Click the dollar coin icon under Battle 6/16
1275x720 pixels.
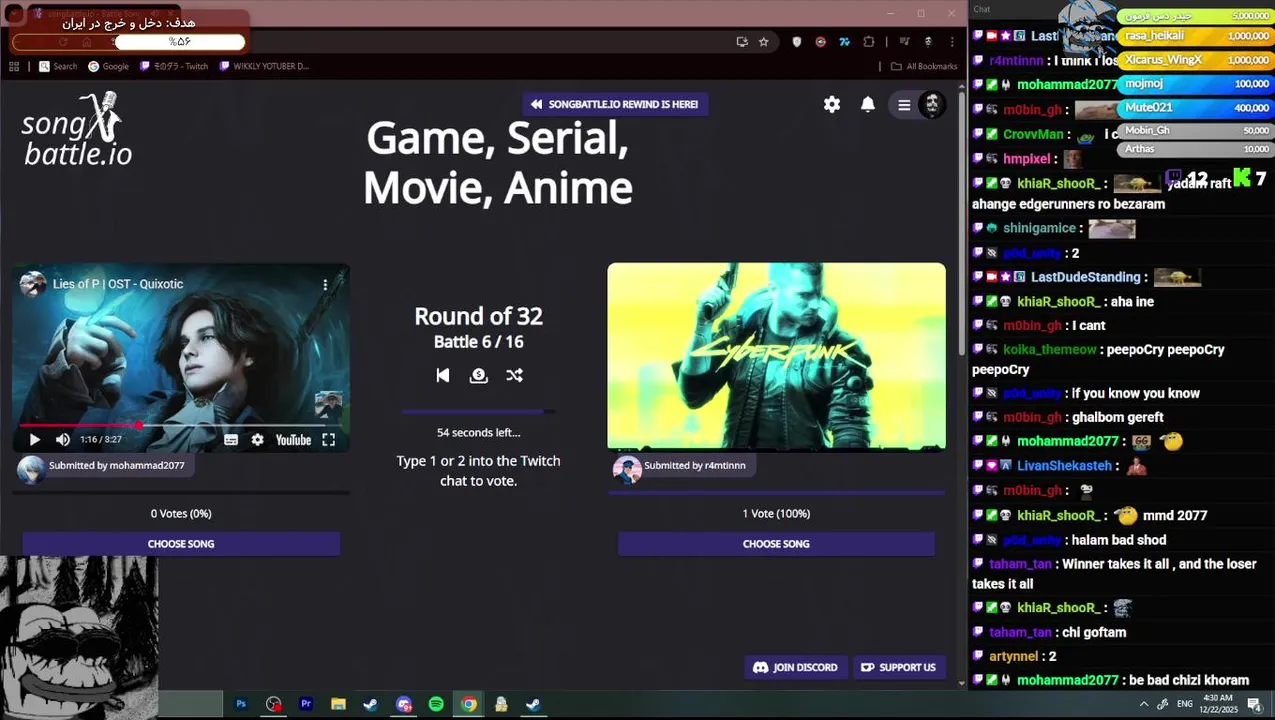479,375
